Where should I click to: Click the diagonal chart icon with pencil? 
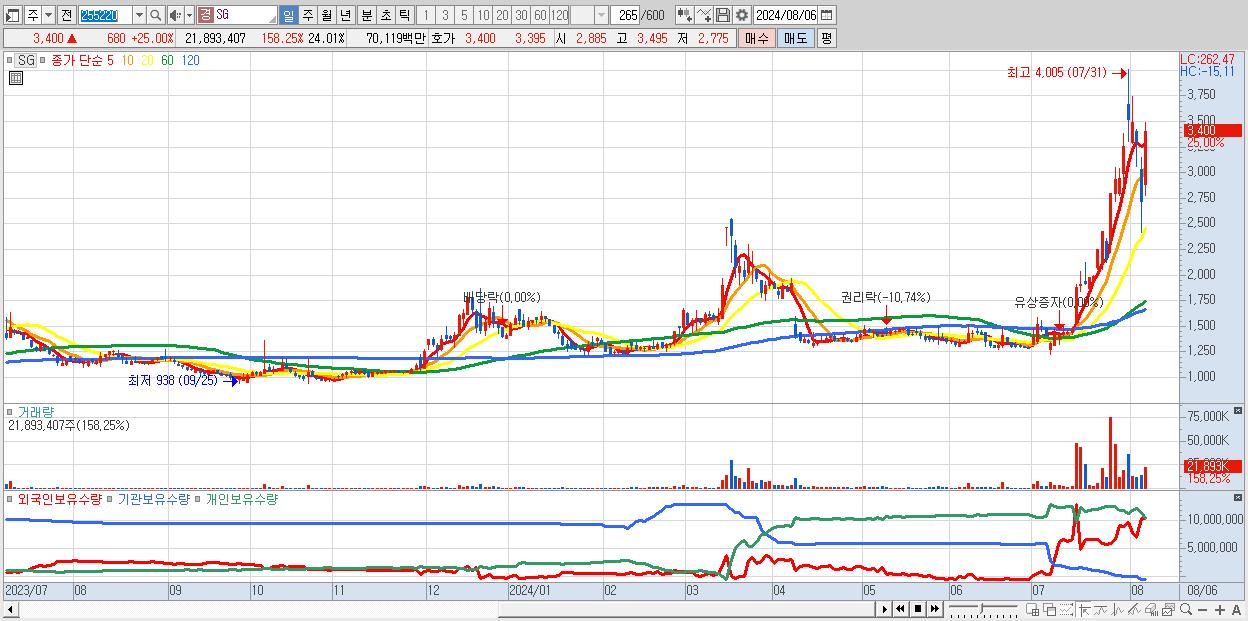1134,610
